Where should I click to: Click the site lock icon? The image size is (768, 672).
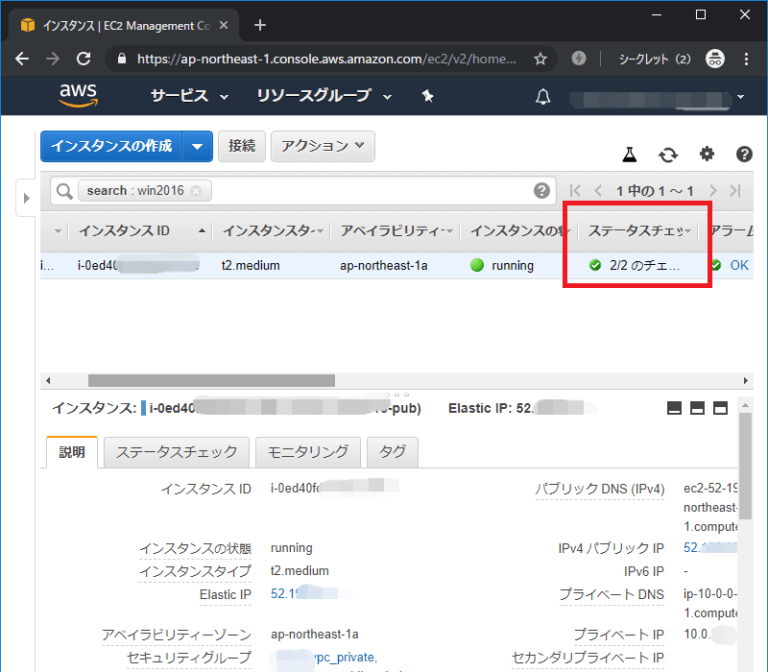click(x=121, y=59)
